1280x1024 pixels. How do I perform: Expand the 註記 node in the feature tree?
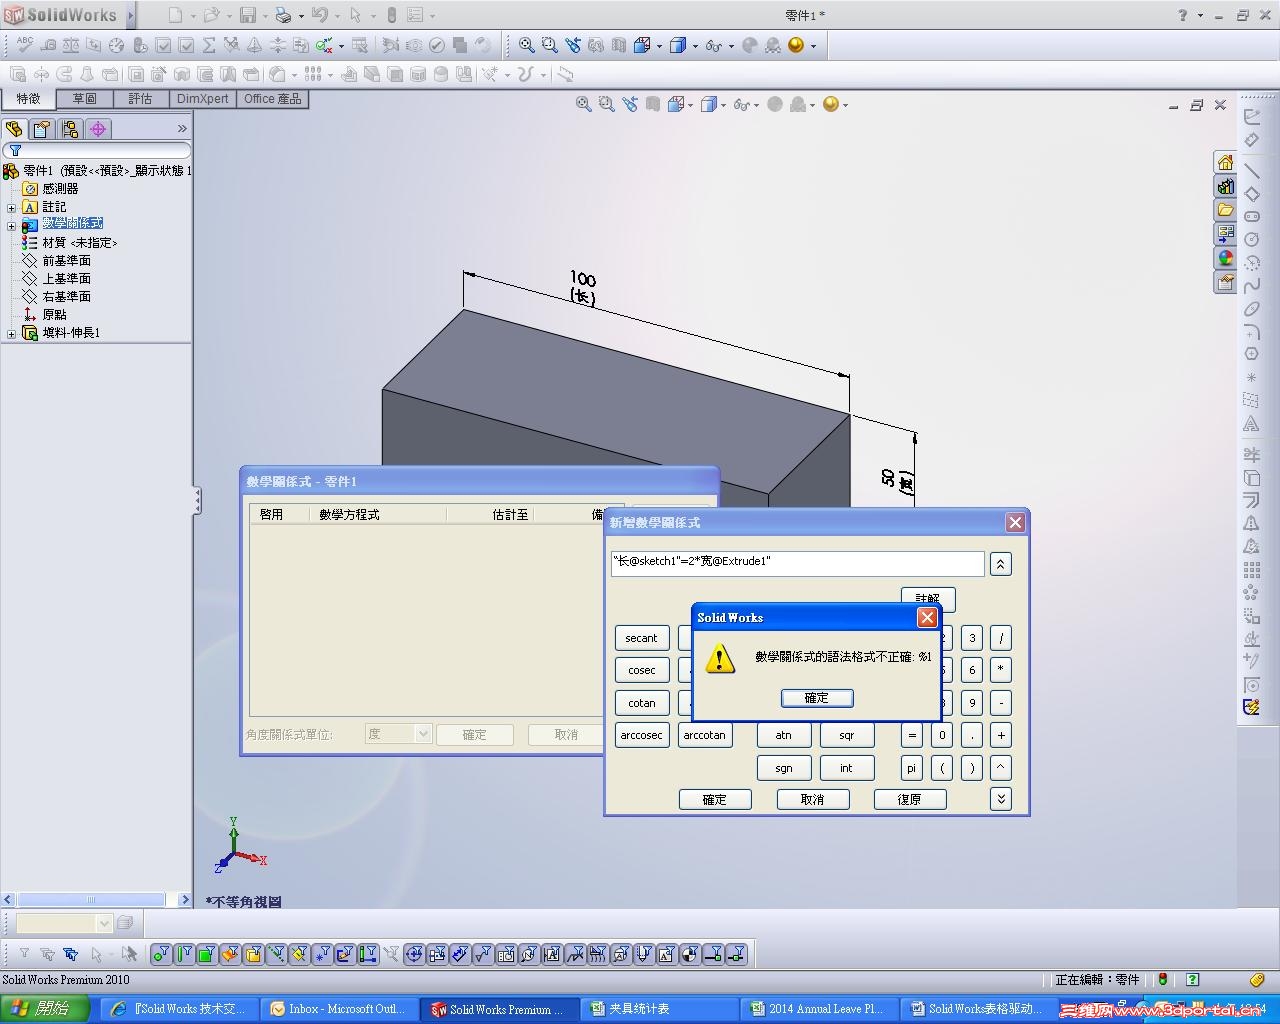(11, 208)
